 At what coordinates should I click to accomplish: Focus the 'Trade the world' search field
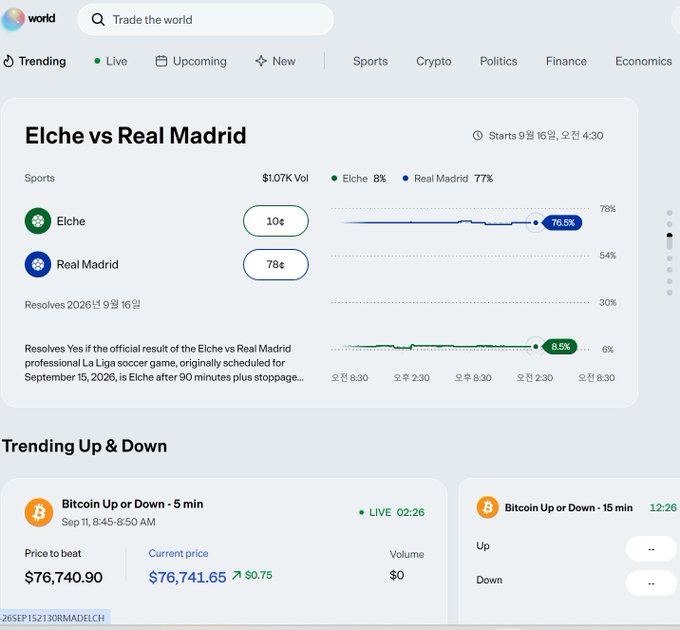click(206, 20)
